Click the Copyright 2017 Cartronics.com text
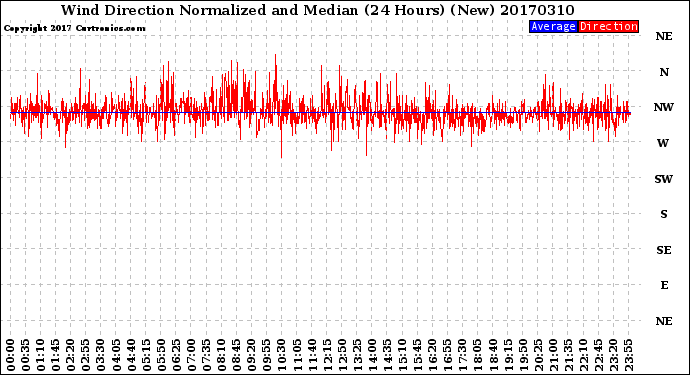The image size is (690, 375). click(74, 28)
